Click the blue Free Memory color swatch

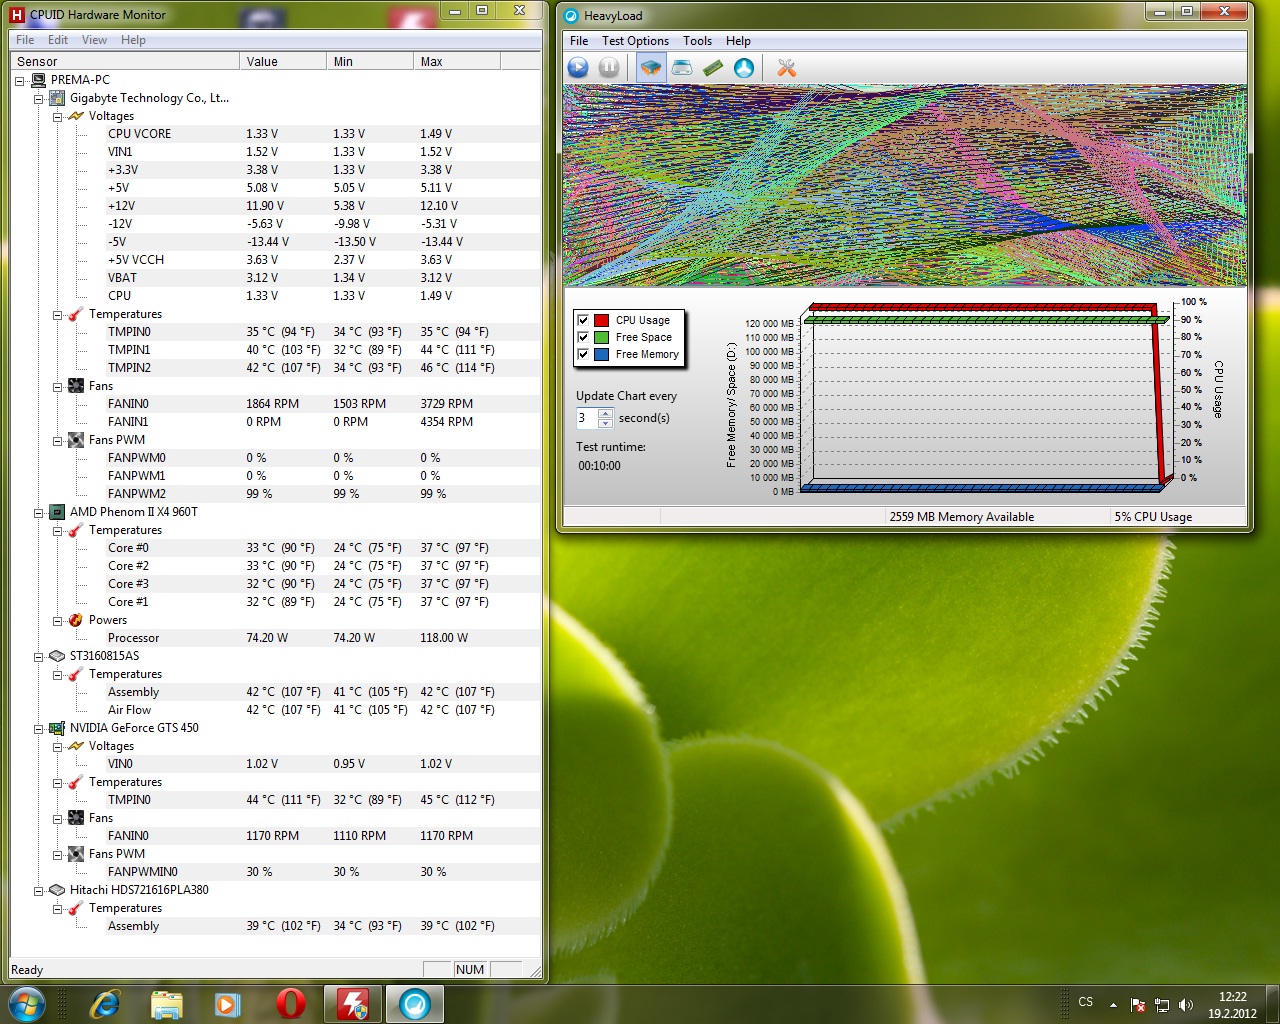tap(601, 354)
